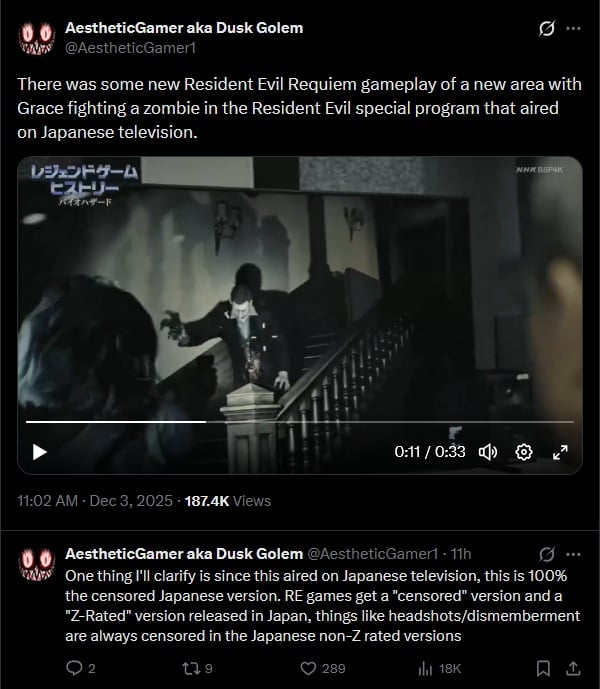Viewport: 600px width, 689px height.
Task: Expand video to fullscreen
Action: [x=560, y=452]
